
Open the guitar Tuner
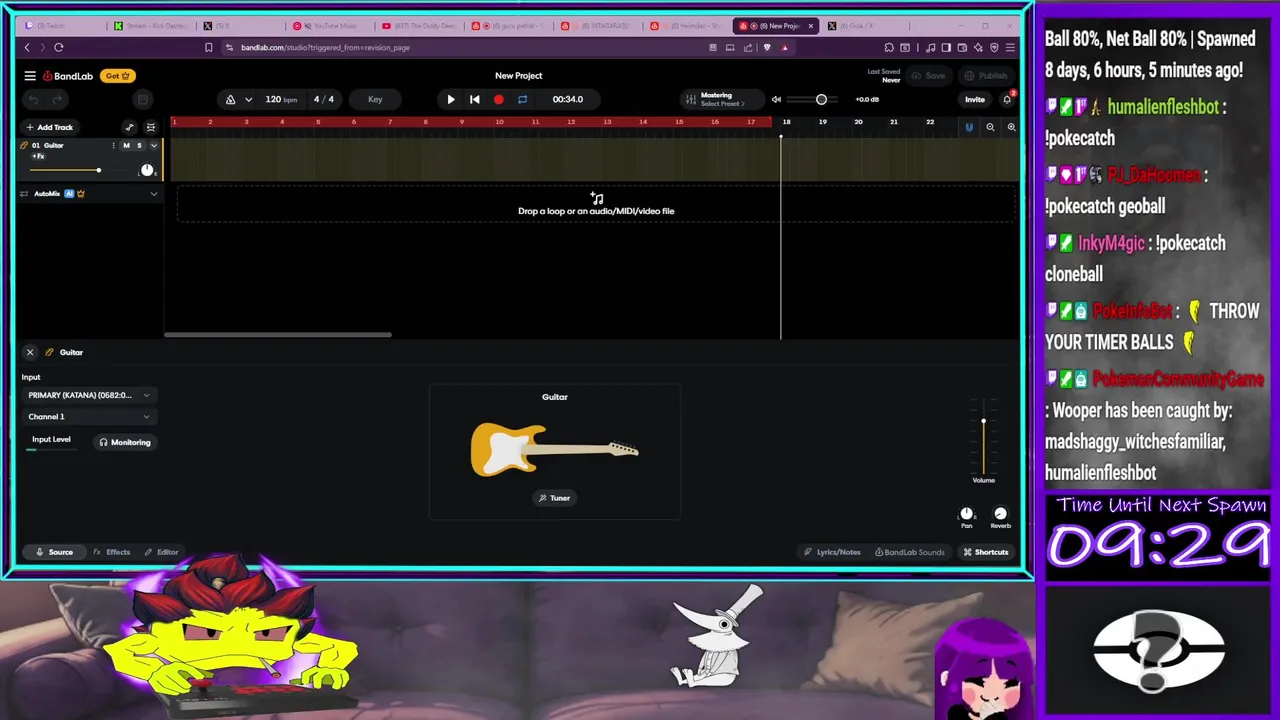(x=555, y=498)
